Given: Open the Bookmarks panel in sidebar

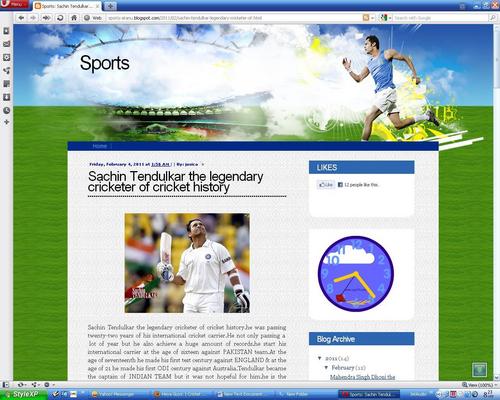Looking at the screenshot, I should point(6,31).
